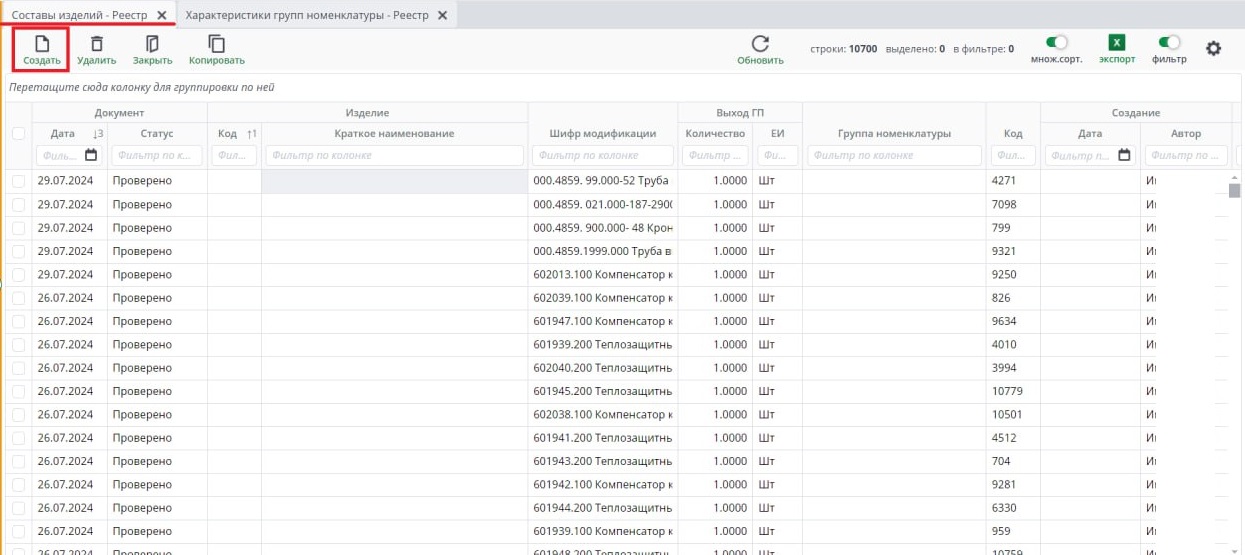
Task: Click the Шифр модификации filter input
Action: (x=602, y=155)
